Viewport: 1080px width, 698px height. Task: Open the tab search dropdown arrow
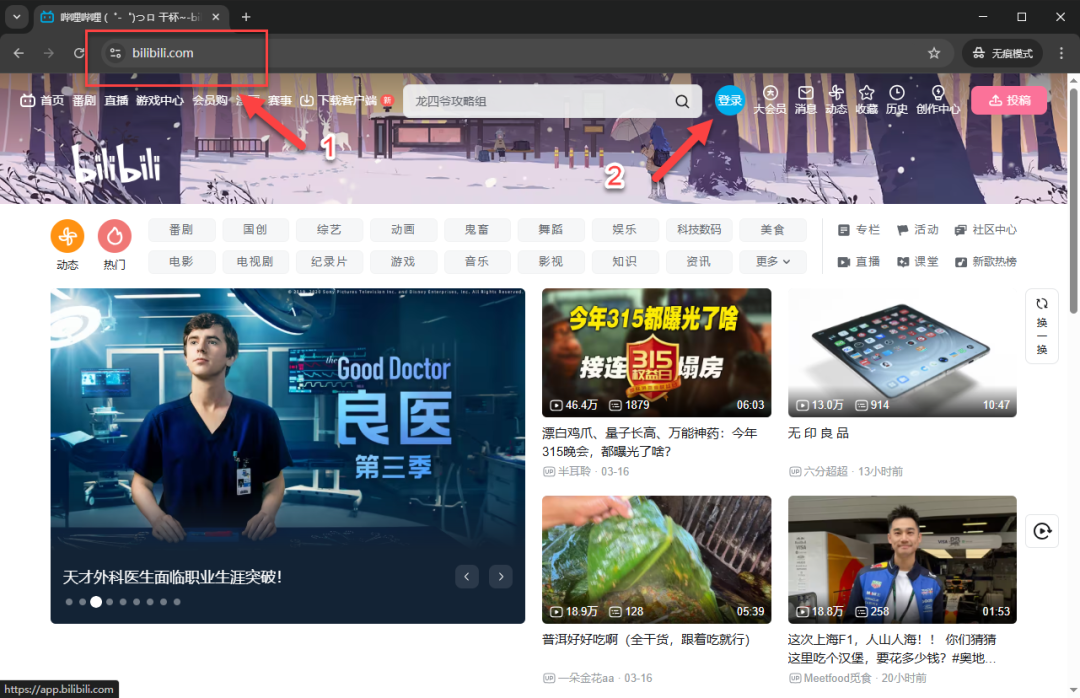(16, 17)
